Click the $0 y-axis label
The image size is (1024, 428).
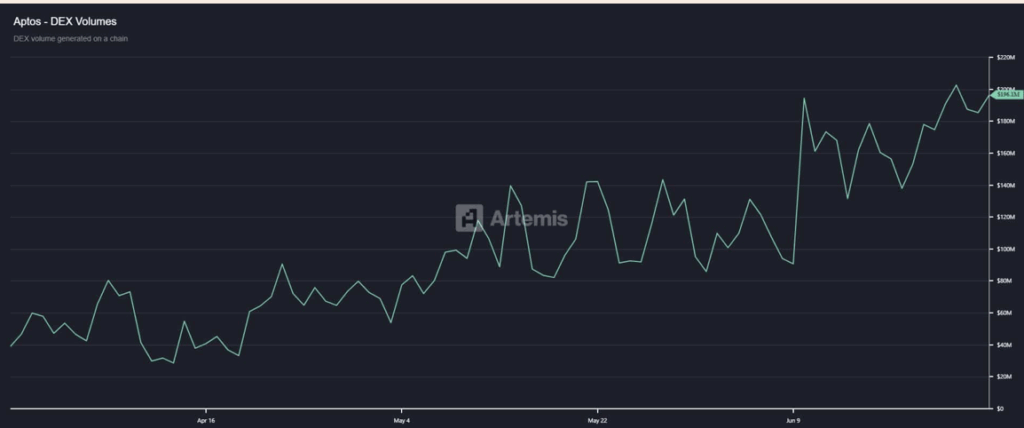coord(1000,409)
